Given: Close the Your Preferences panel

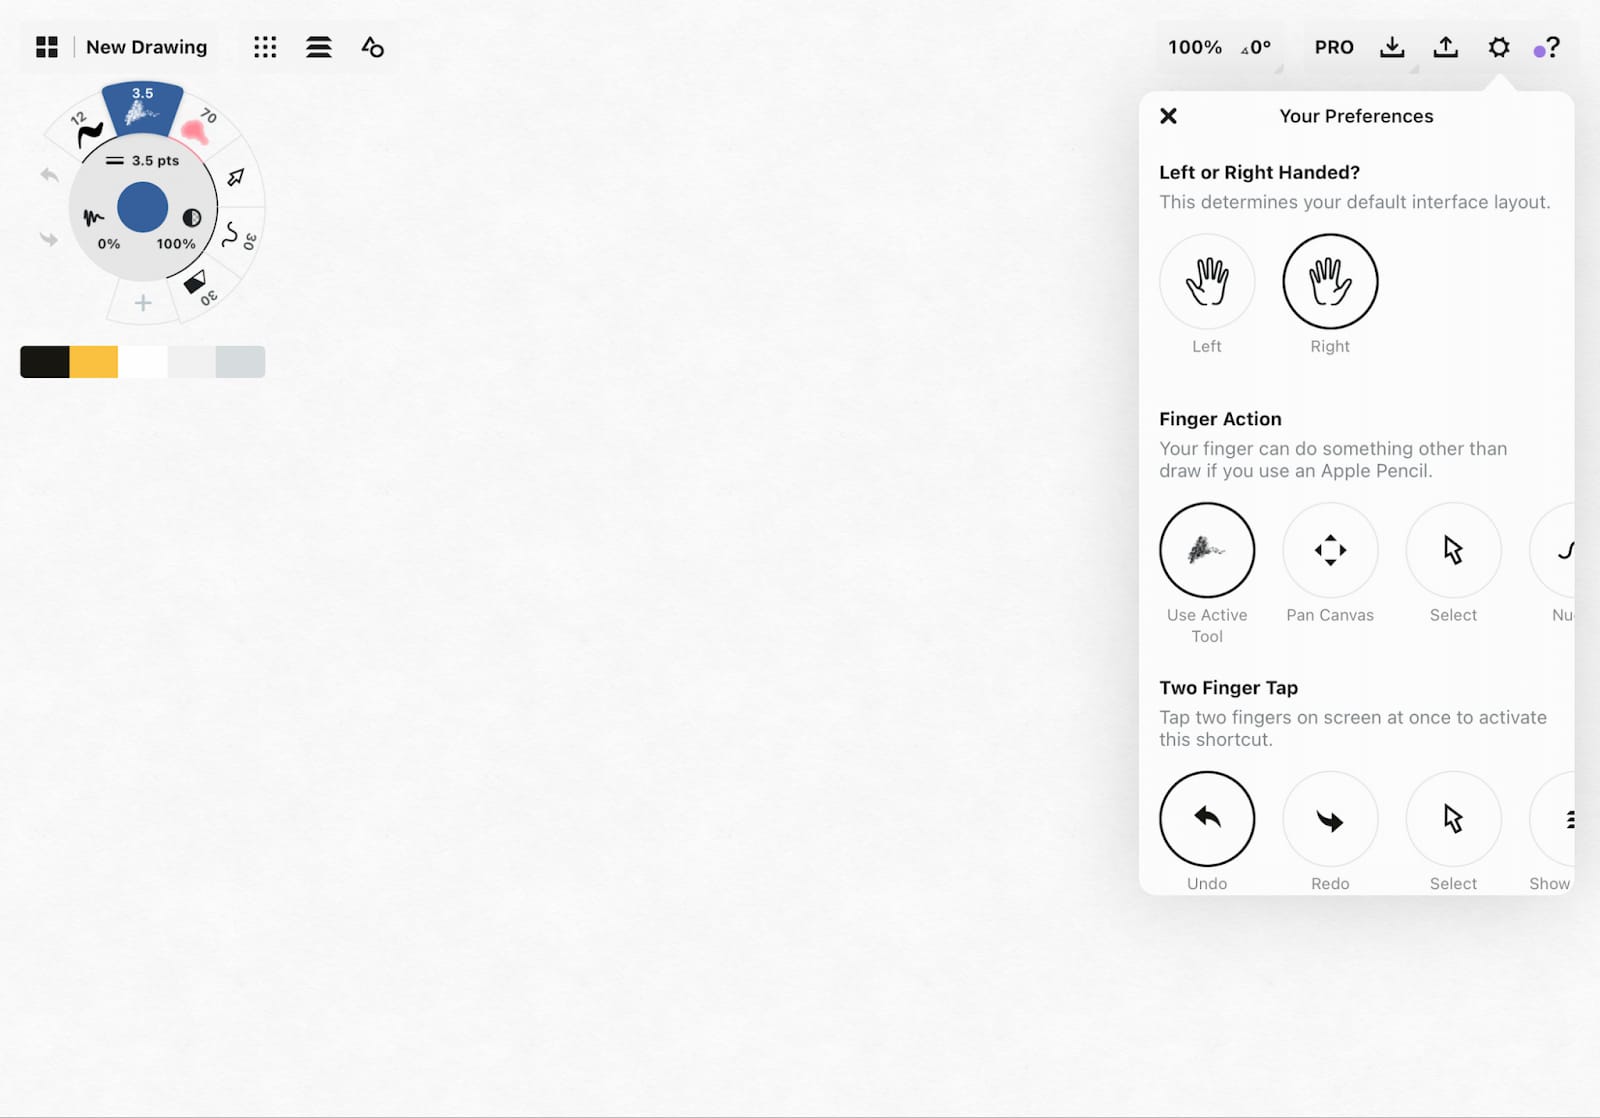Looking at the screenshot, I should click(1168, 116).
